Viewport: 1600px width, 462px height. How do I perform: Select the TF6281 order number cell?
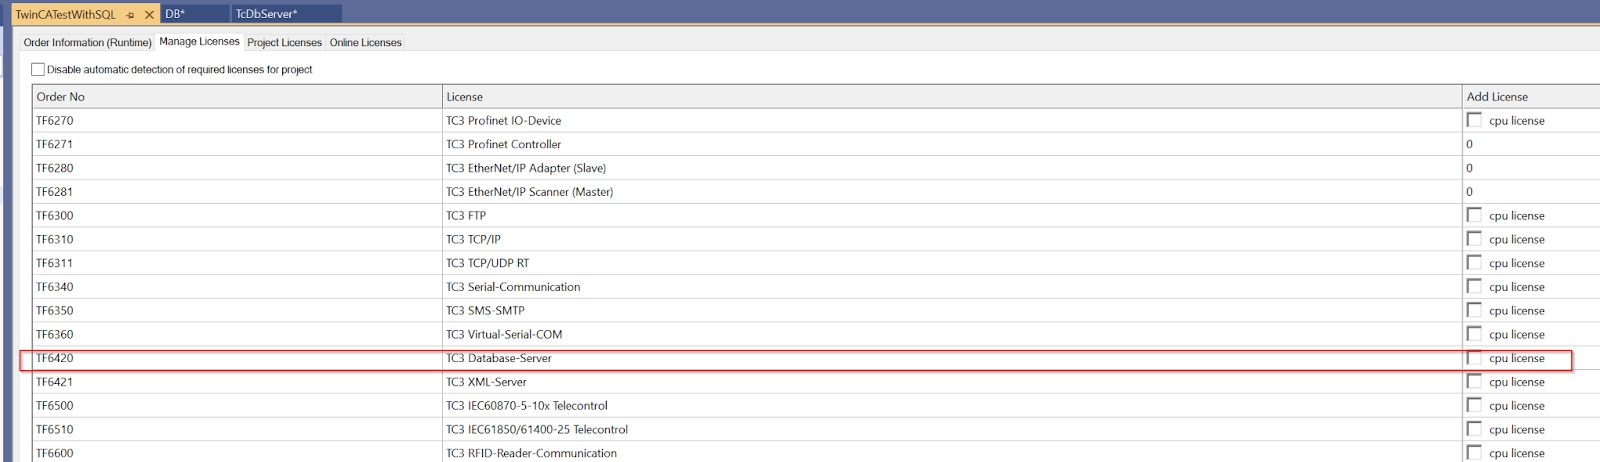coord(237,192)
